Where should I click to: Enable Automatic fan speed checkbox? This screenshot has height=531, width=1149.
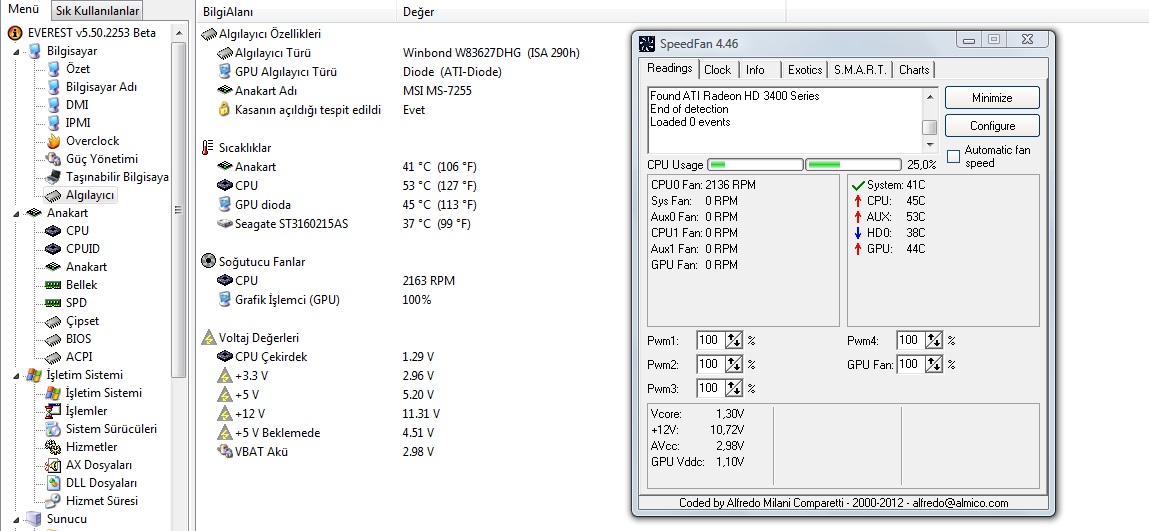tap(953, 156)
